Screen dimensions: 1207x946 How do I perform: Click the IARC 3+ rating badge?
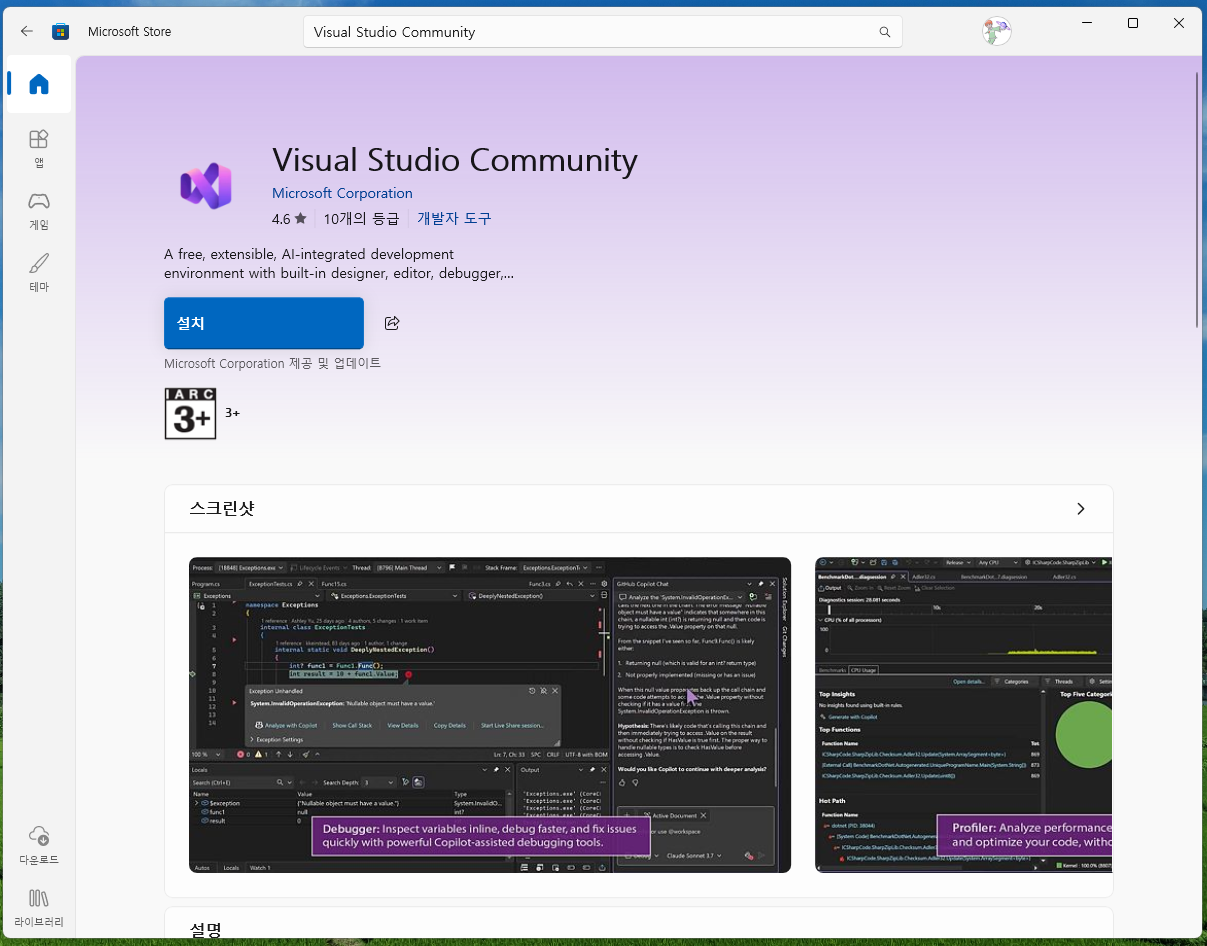click(x=190, y=413)
